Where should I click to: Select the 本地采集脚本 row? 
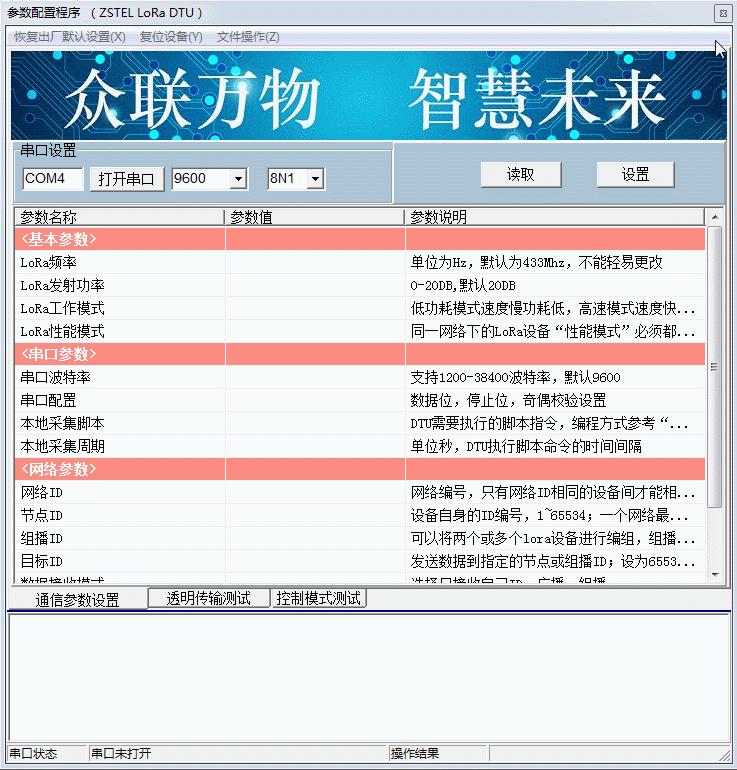pos(360,423)
